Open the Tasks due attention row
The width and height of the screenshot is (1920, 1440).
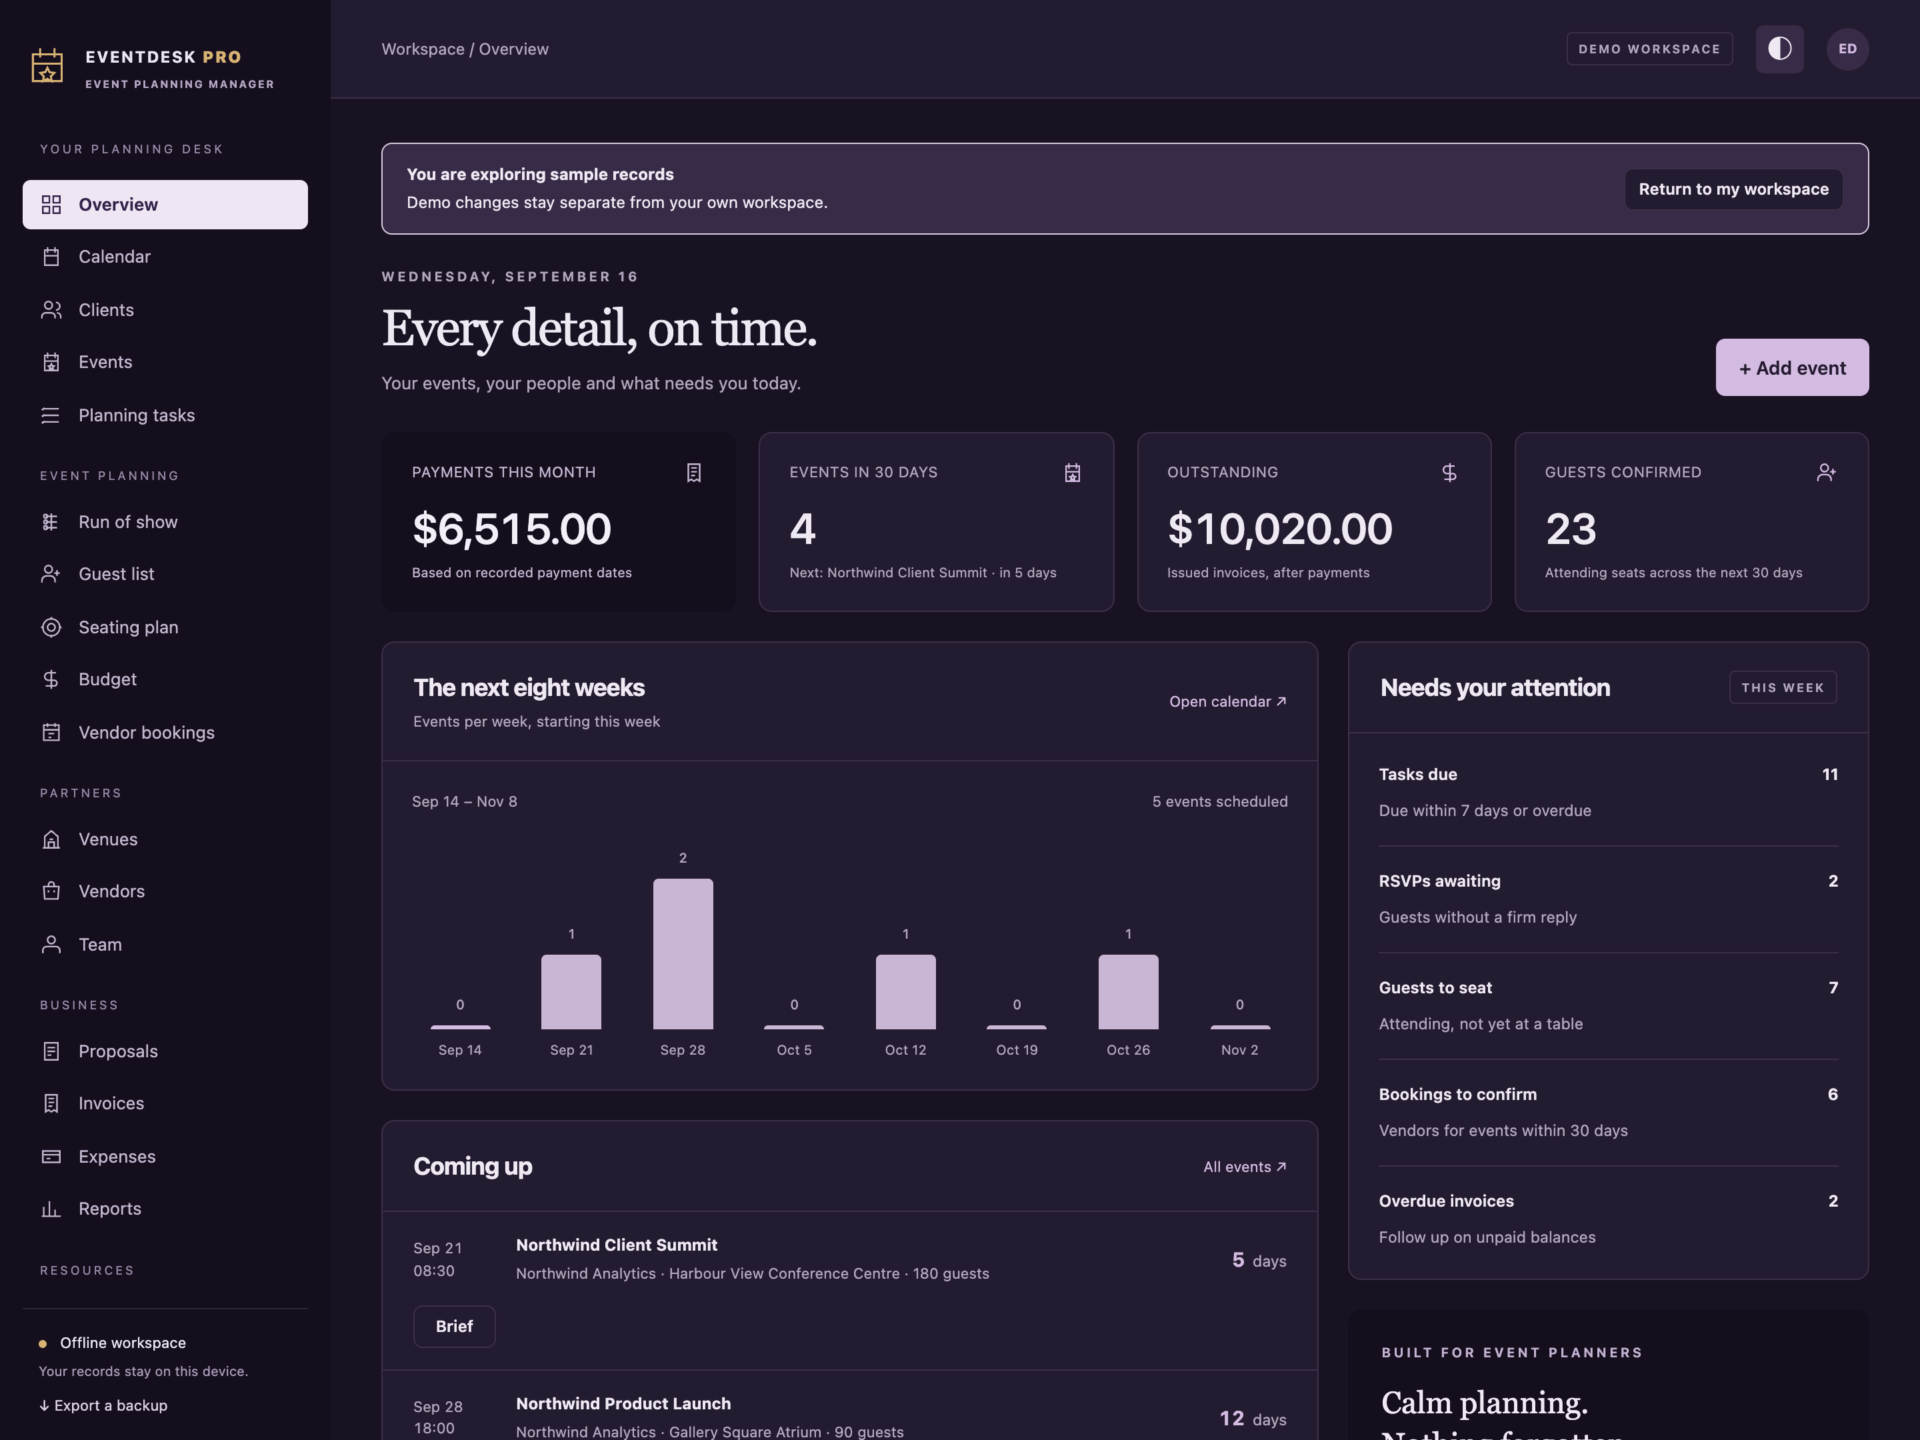pyautogui.click(x=1608, y=792)
